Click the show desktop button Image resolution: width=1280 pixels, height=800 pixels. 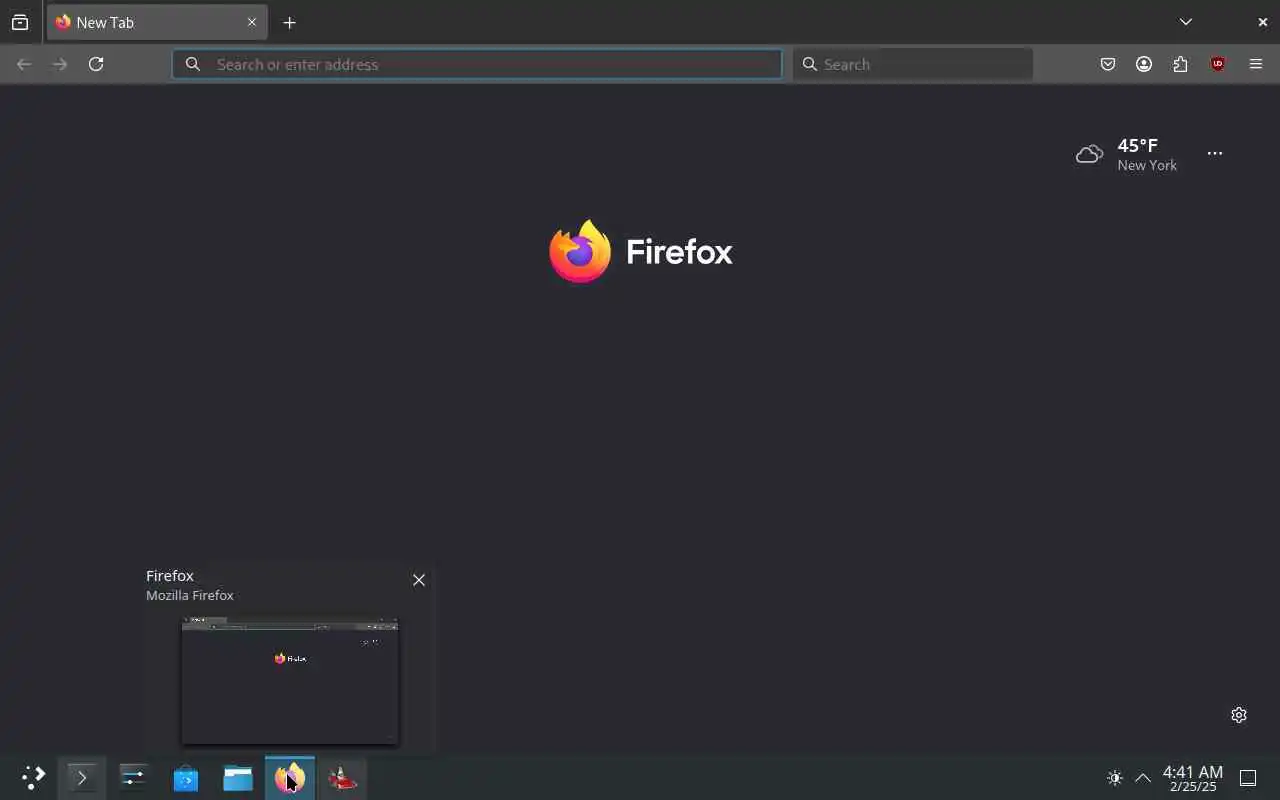(1248, 778)
